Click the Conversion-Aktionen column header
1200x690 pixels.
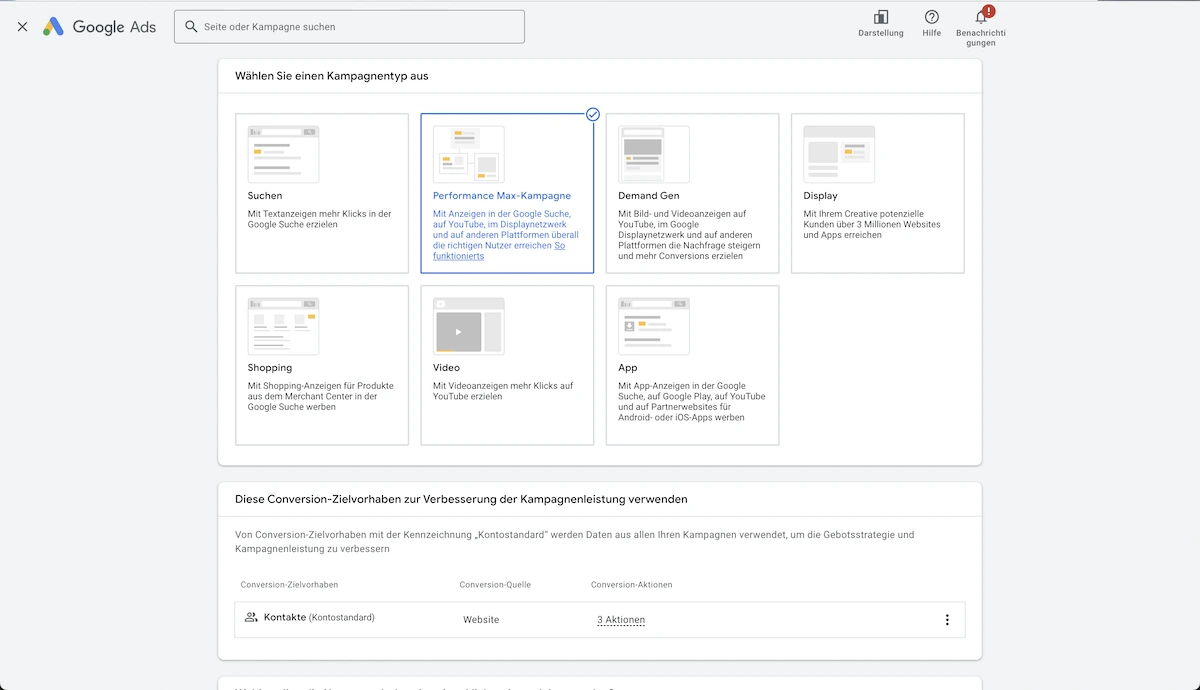pos(632,585)
